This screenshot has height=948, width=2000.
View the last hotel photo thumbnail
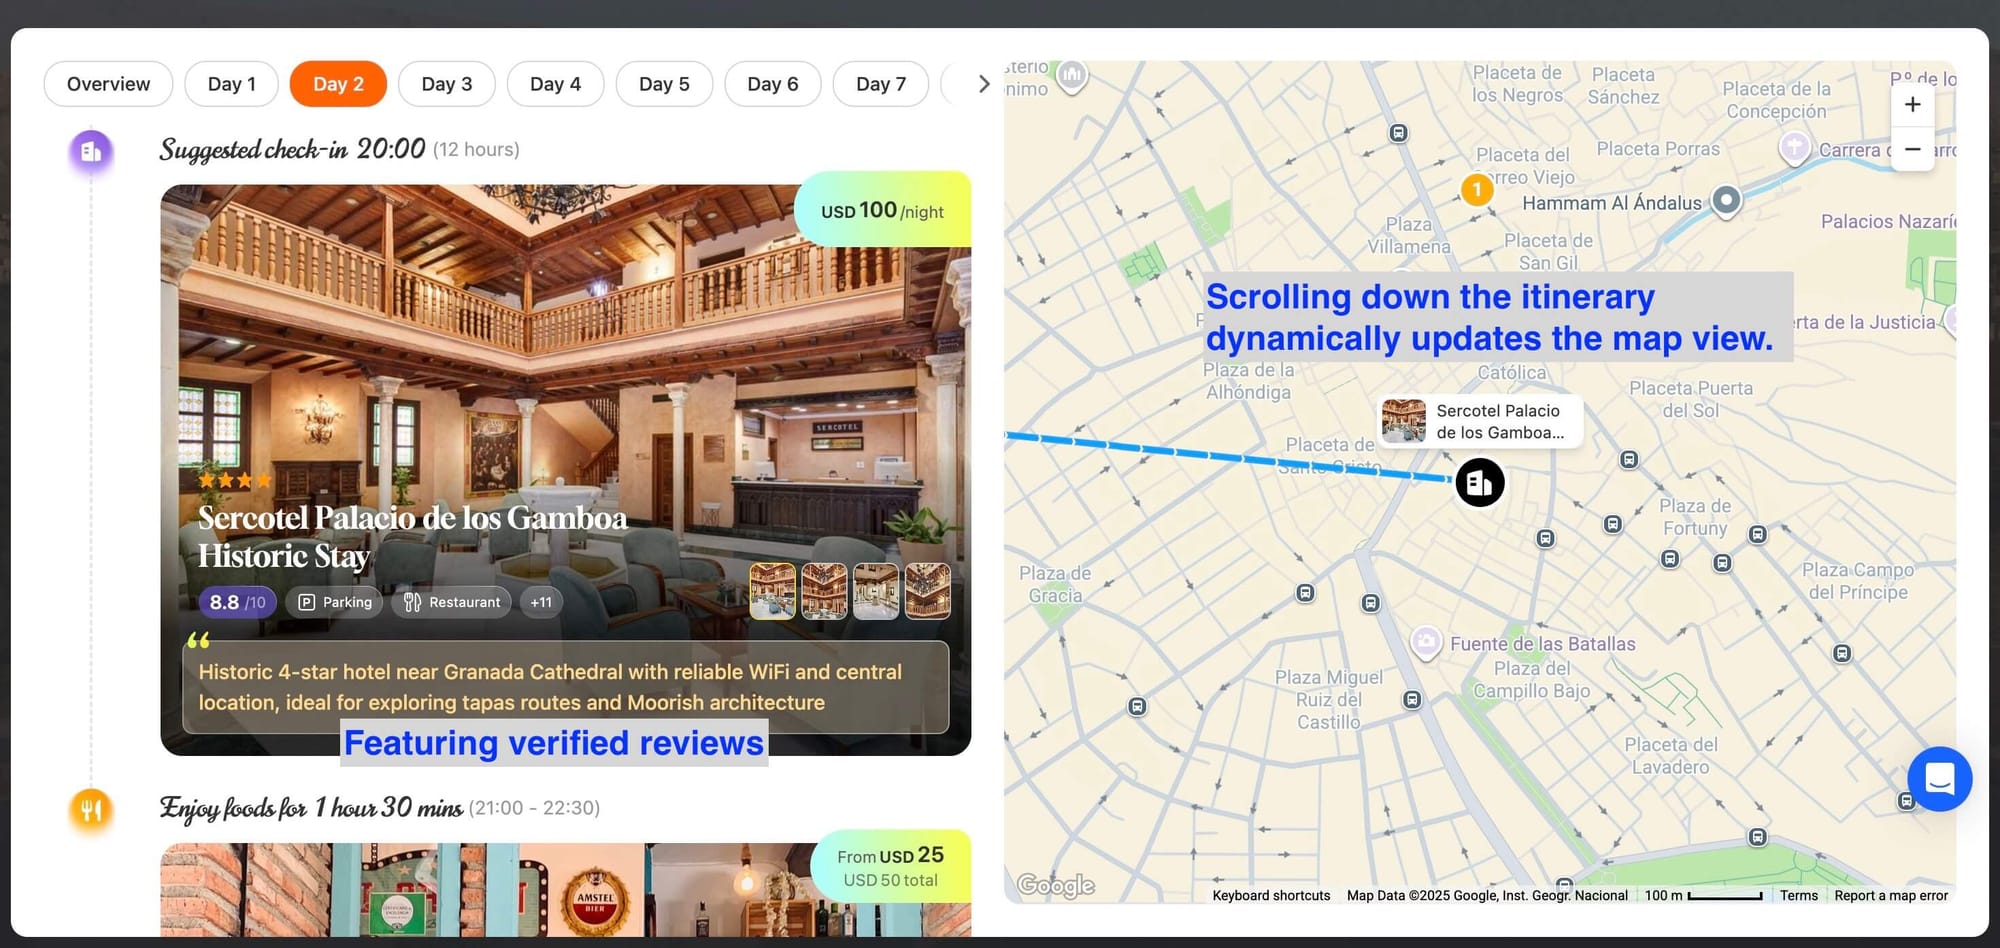[x=927, y=591]
